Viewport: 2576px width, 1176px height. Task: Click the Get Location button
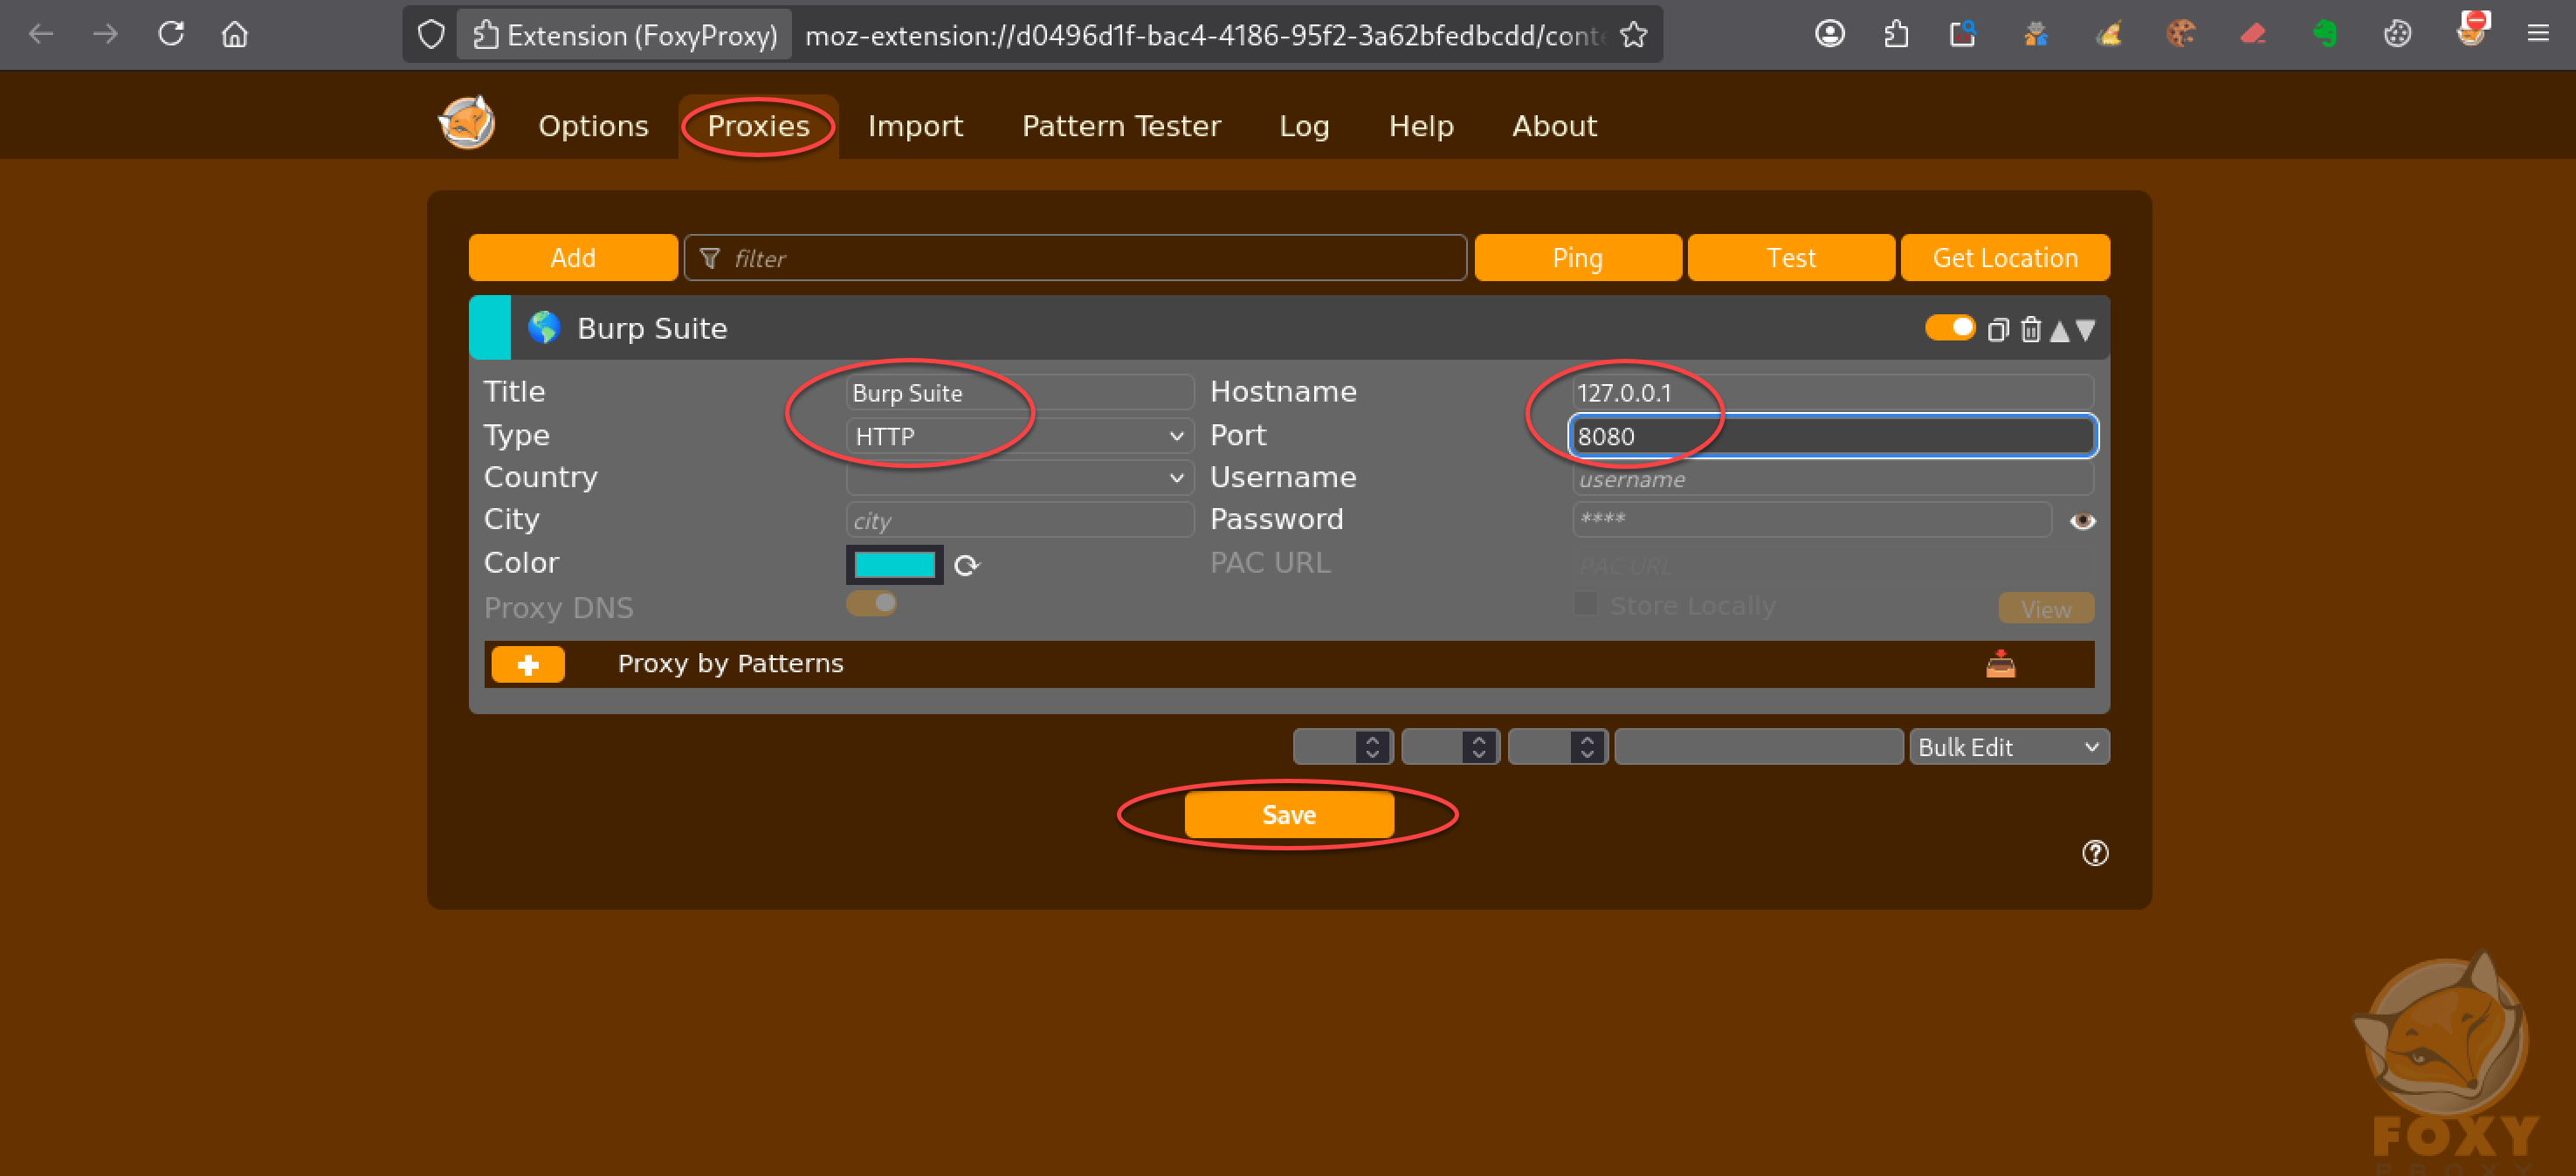point(2005,258)
